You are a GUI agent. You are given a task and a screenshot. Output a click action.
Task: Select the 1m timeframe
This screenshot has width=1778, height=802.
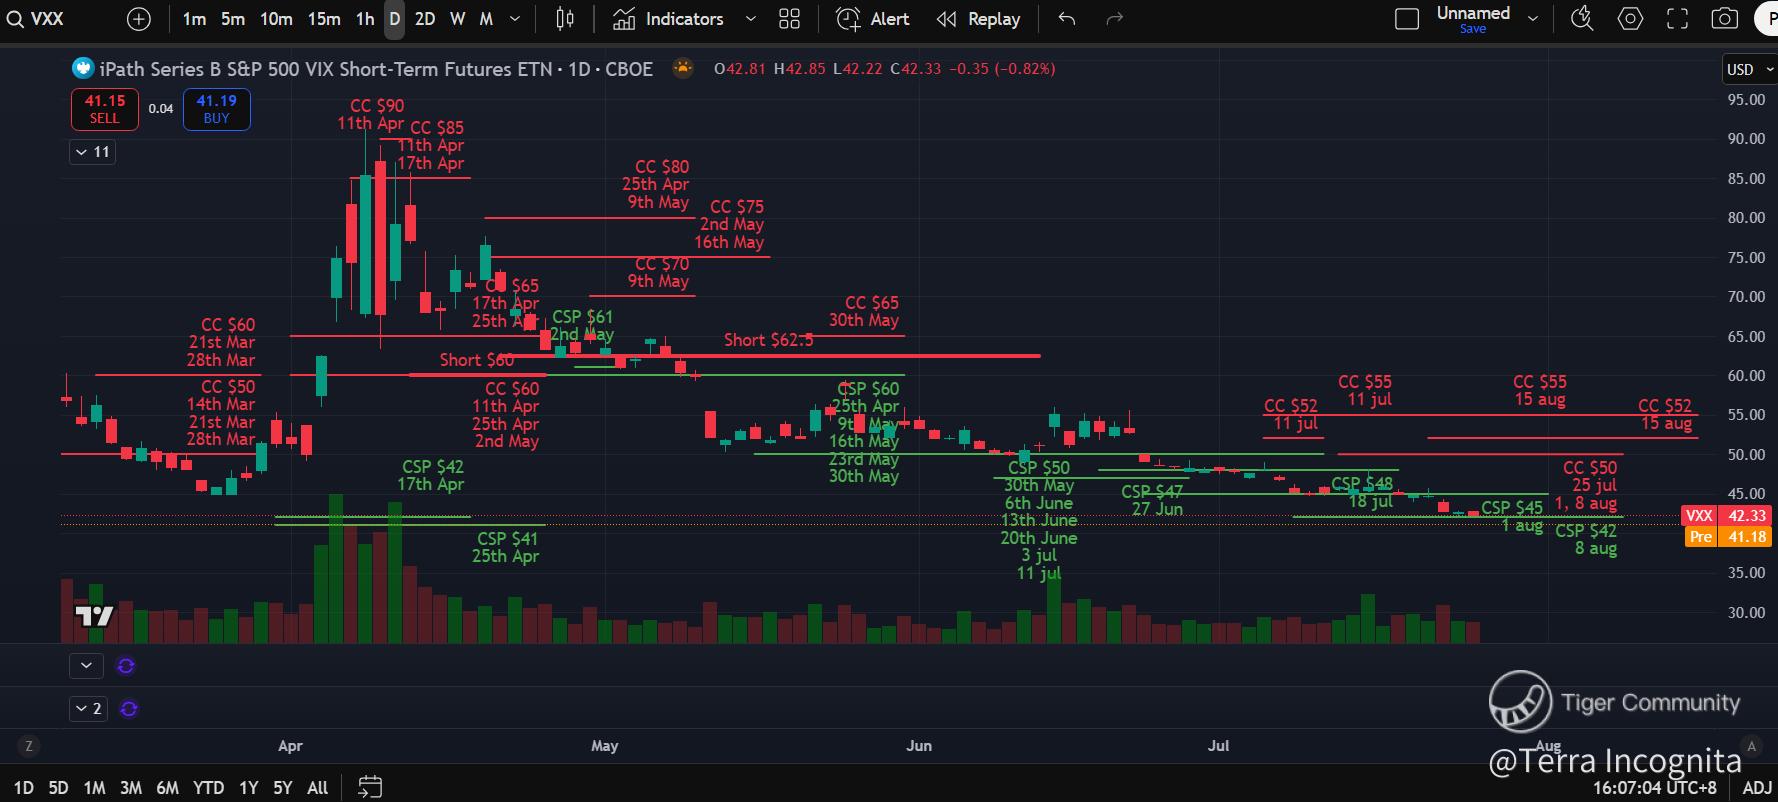(x=194, y=19)
